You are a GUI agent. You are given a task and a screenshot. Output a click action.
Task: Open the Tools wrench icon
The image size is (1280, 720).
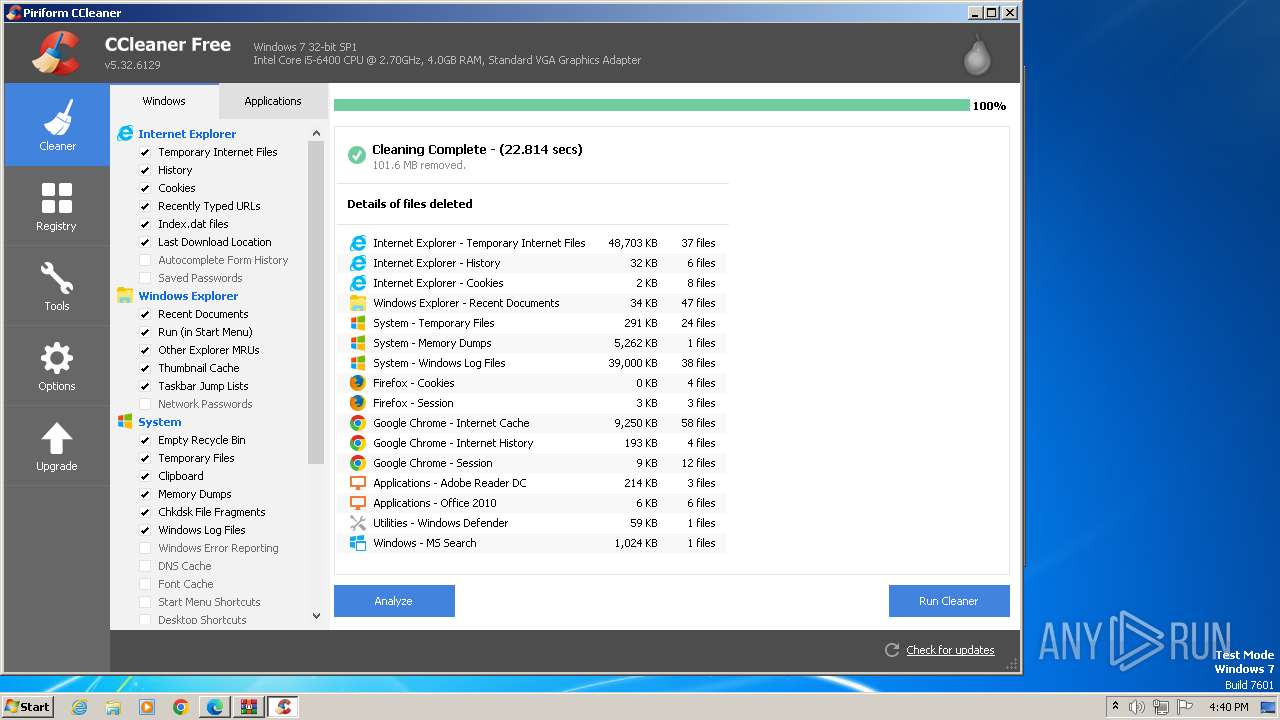(x=57, y=278)
